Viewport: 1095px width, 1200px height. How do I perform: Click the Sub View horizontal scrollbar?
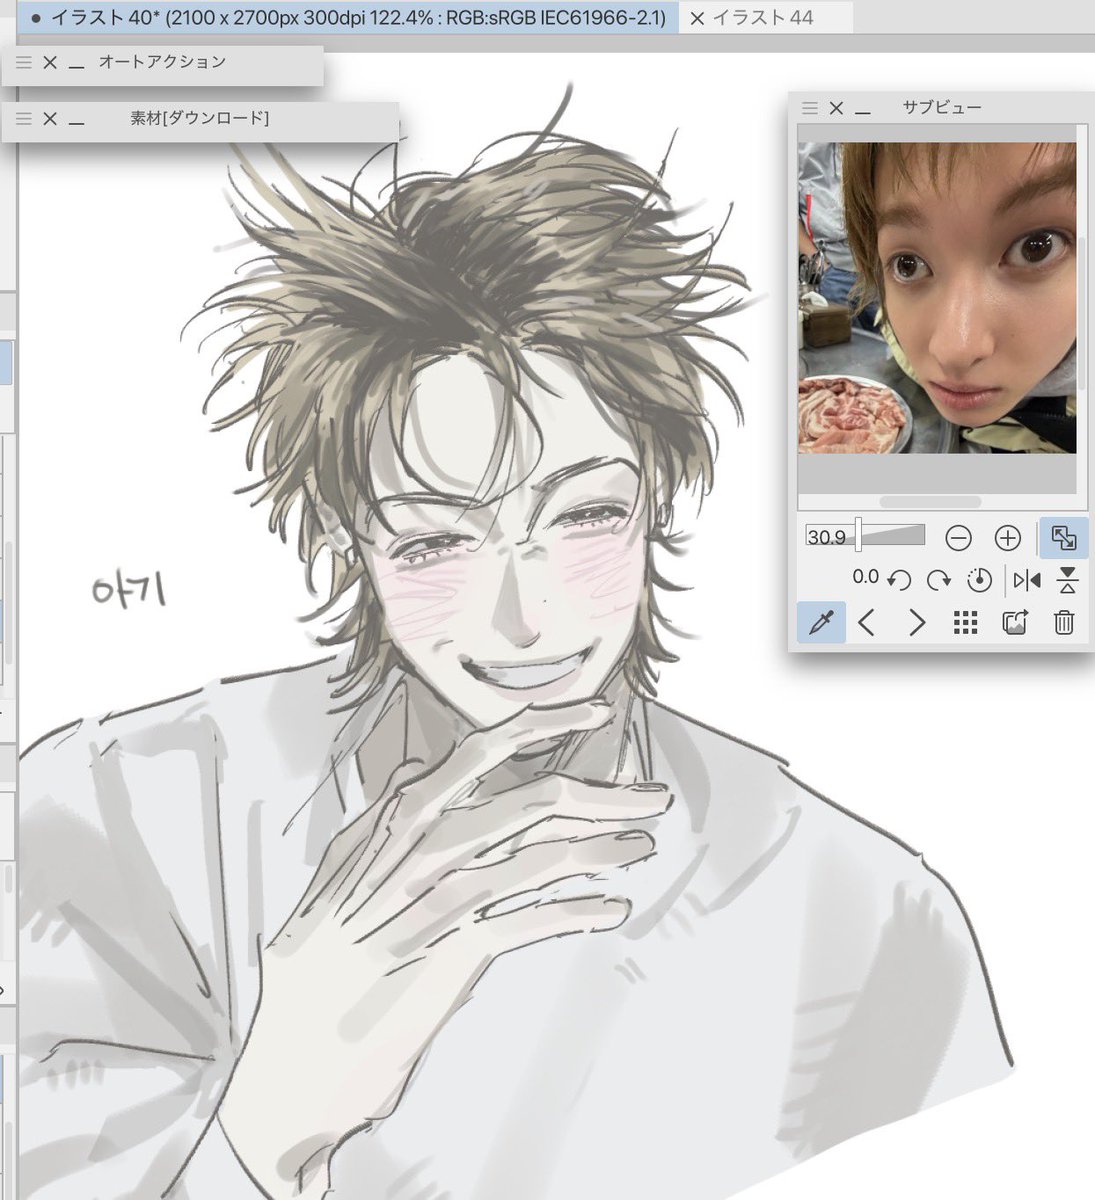click(930, 502)
